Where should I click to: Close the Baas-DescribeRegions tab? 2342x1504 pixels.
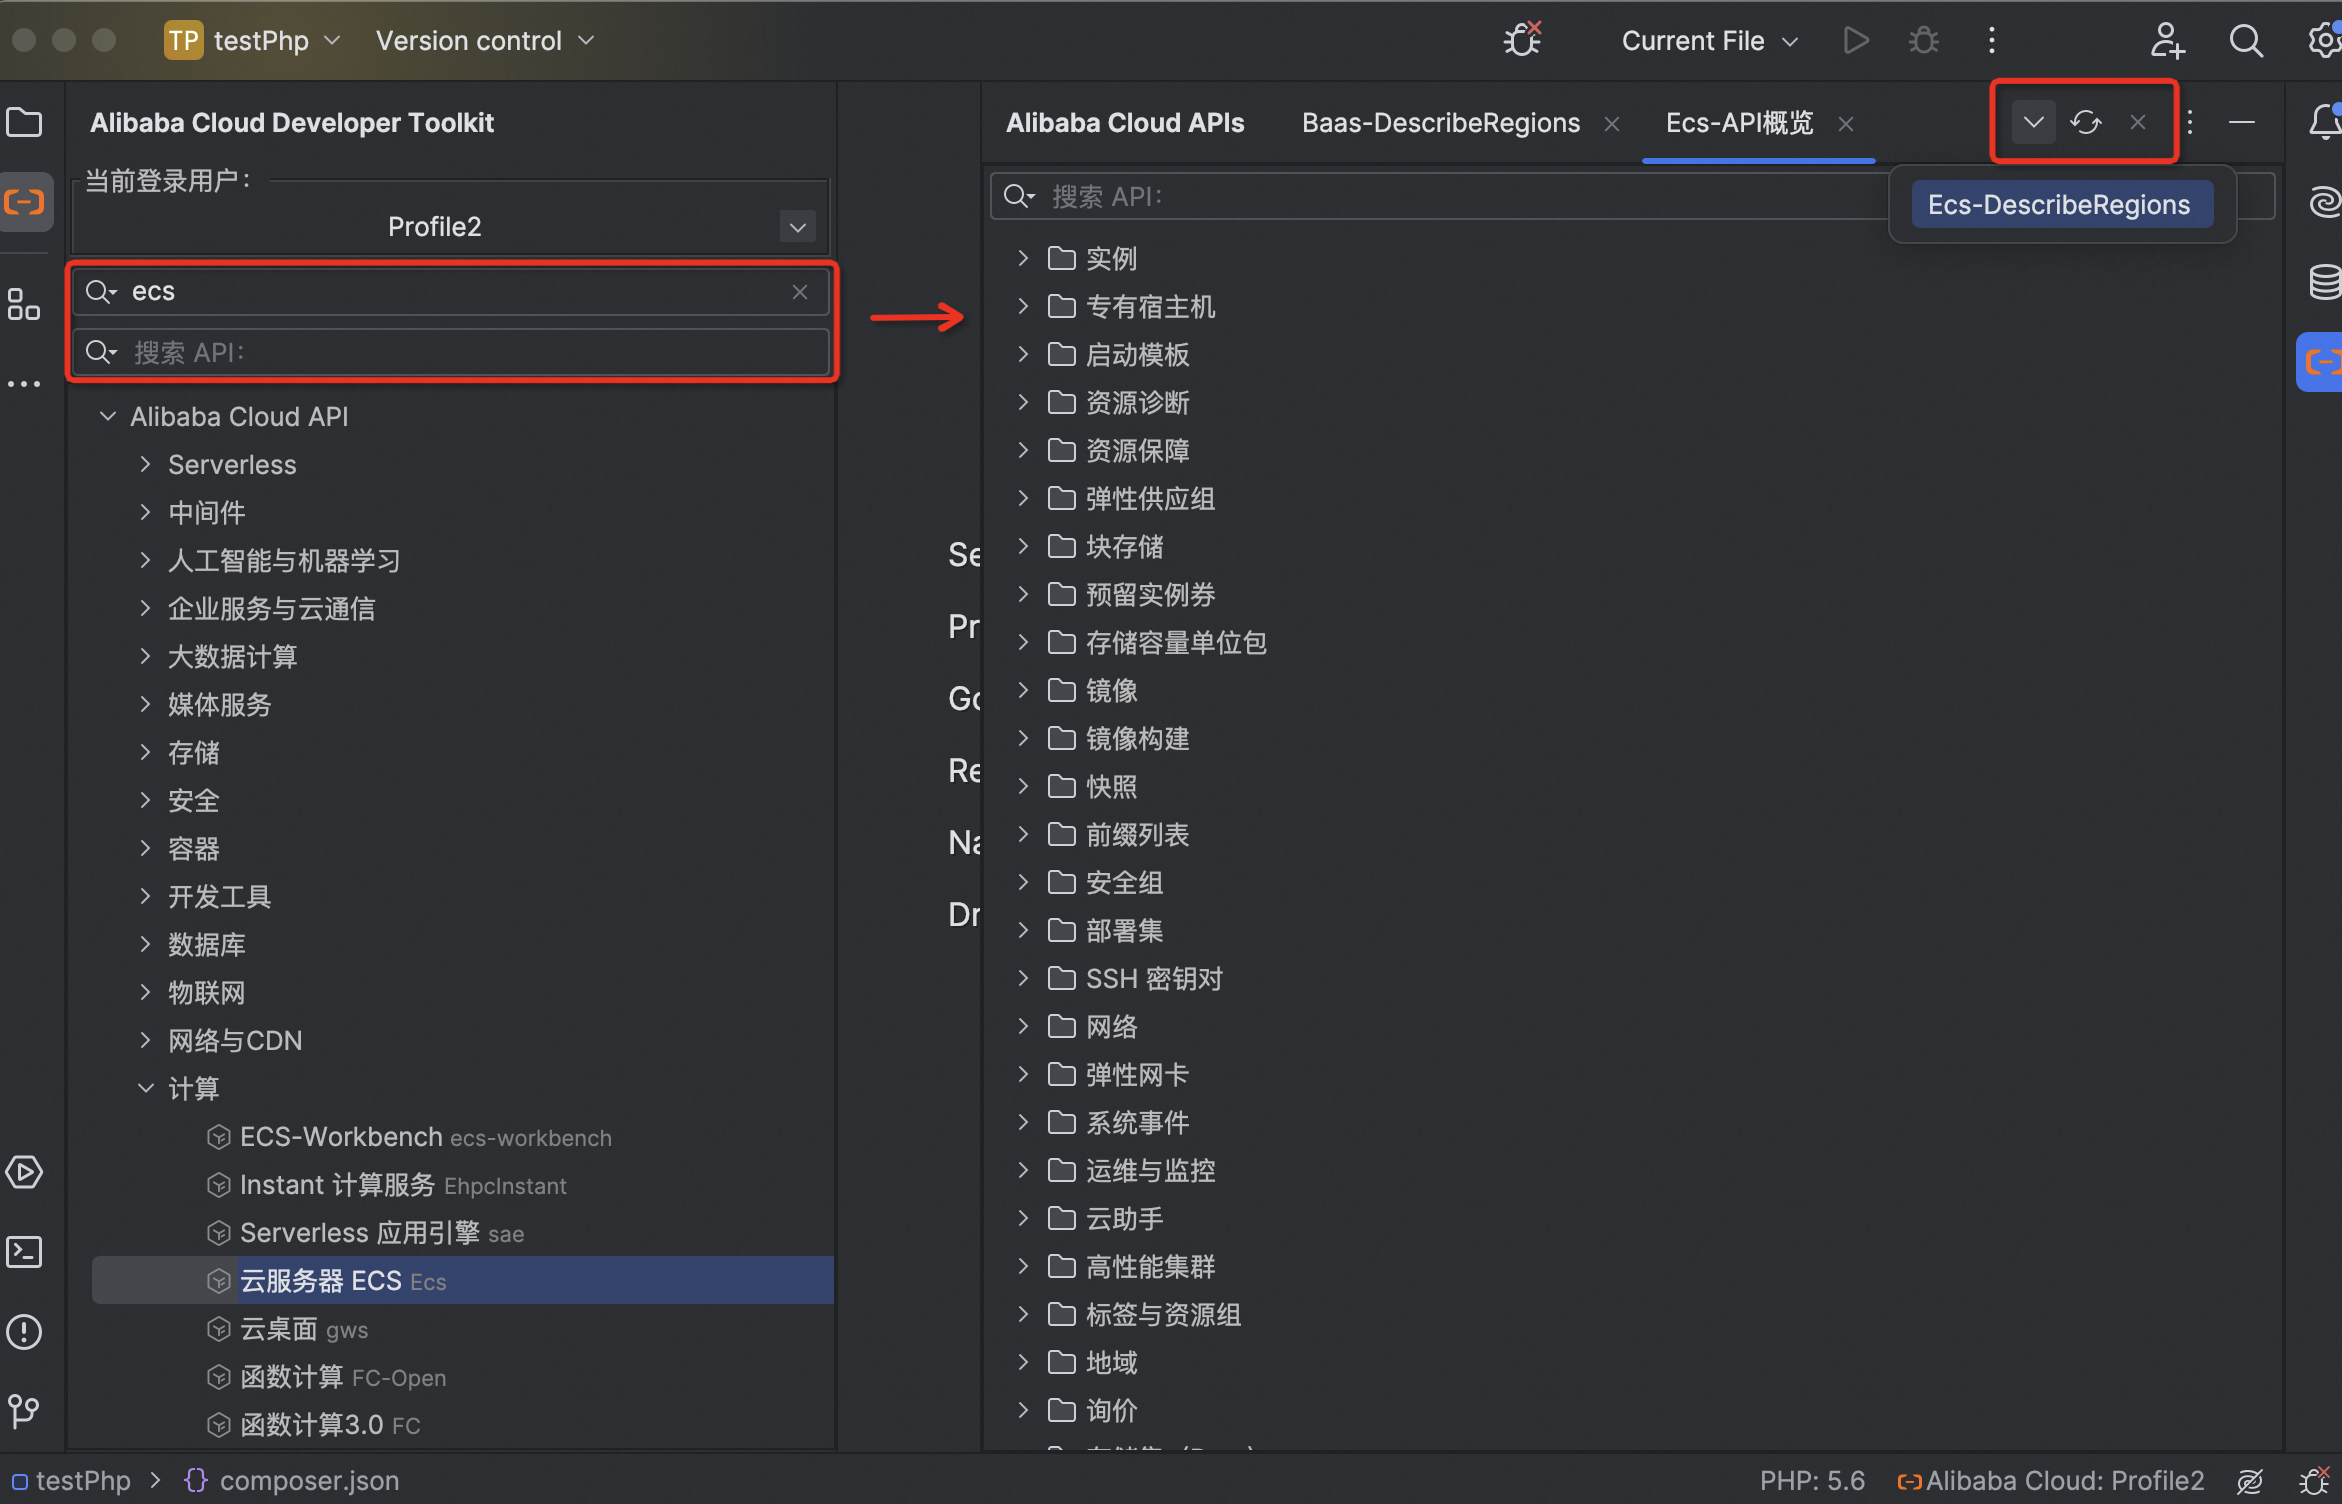pos(1612,124)
